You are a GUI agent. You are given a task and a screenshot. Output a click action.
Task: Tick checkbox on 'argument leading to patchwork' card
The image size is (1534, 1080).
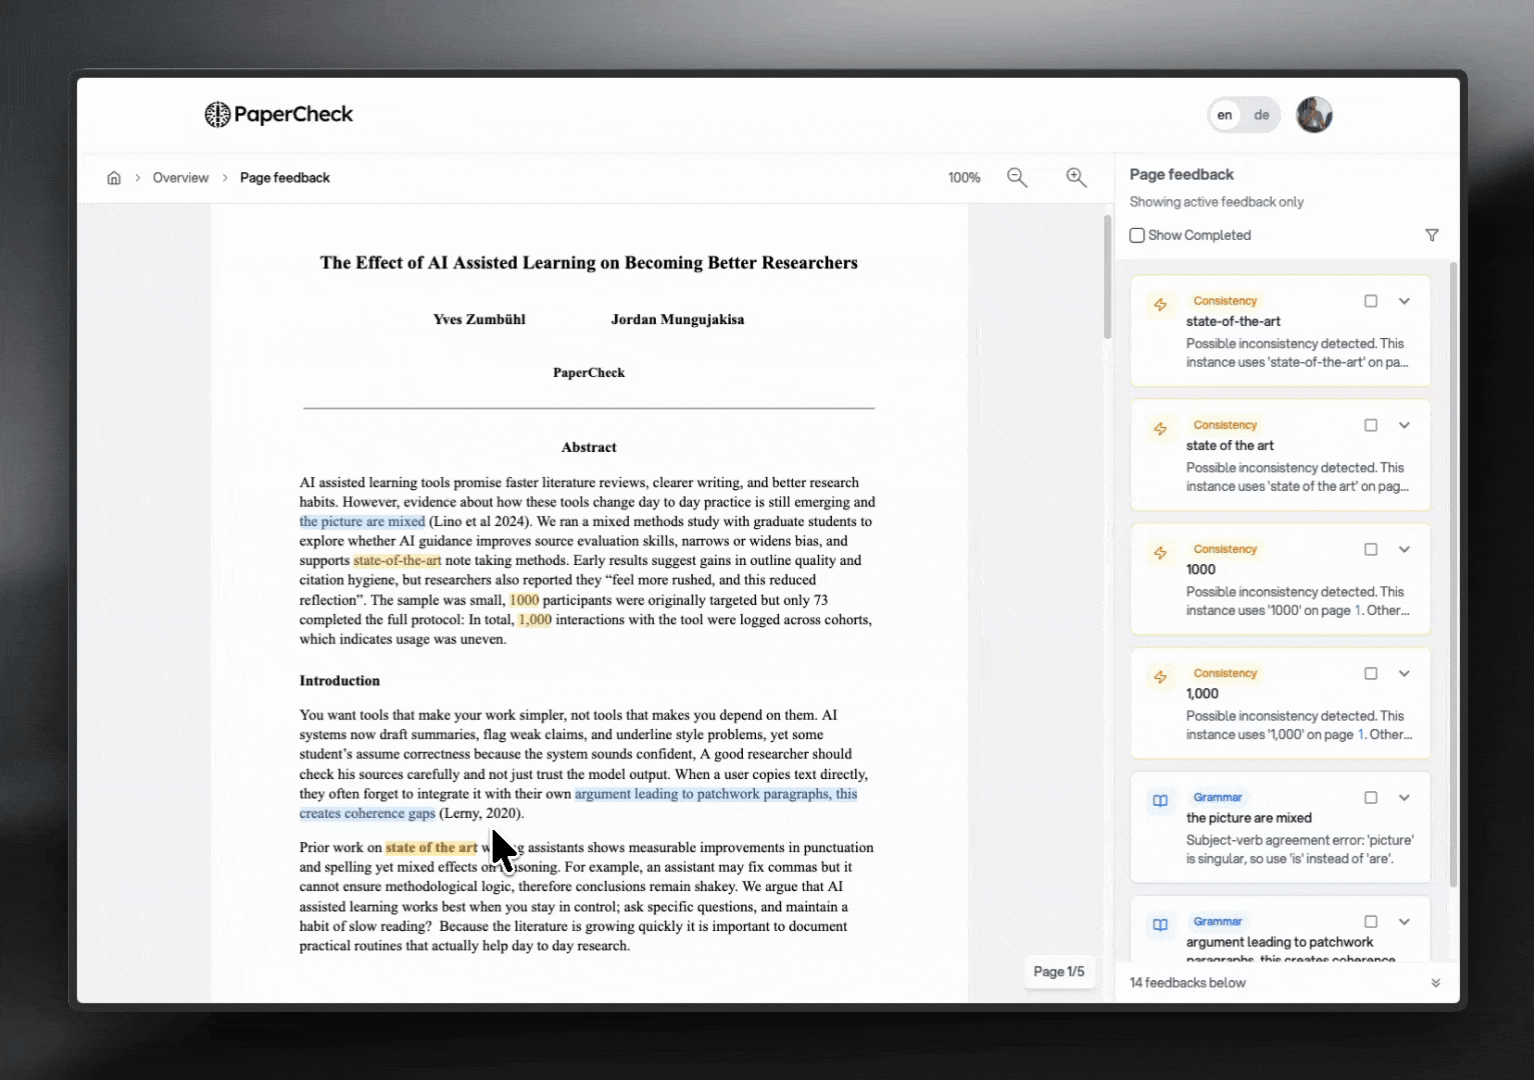click(x=1371, y=921)
